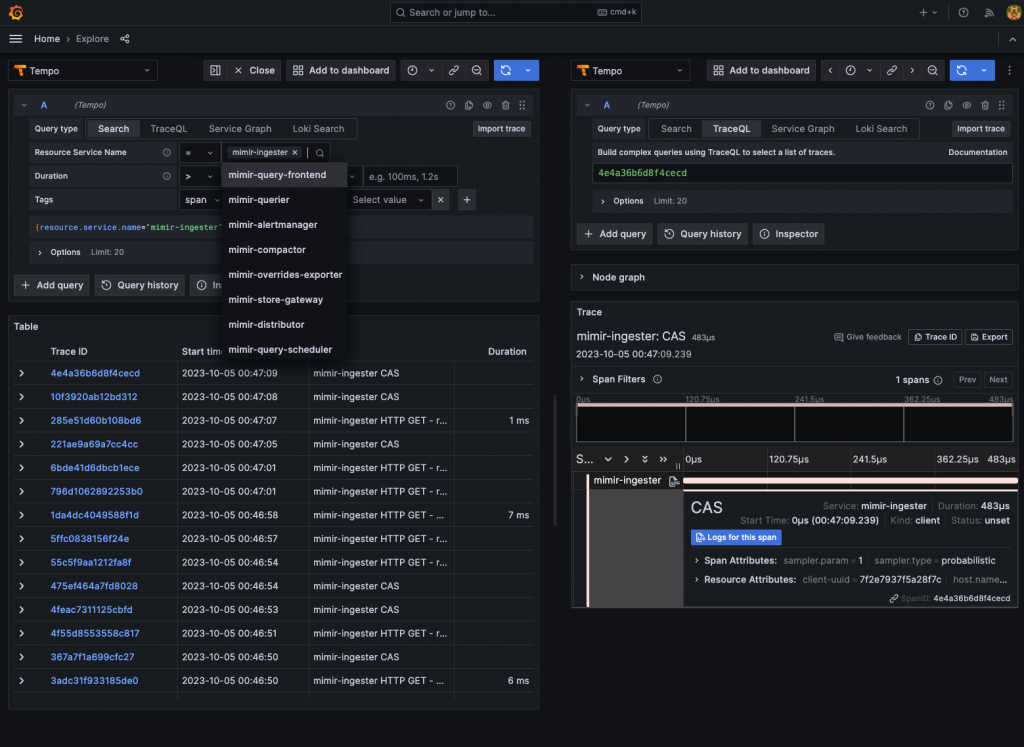Copy the SpanID deep link icon
The image size is (1024, 747).
893,598
